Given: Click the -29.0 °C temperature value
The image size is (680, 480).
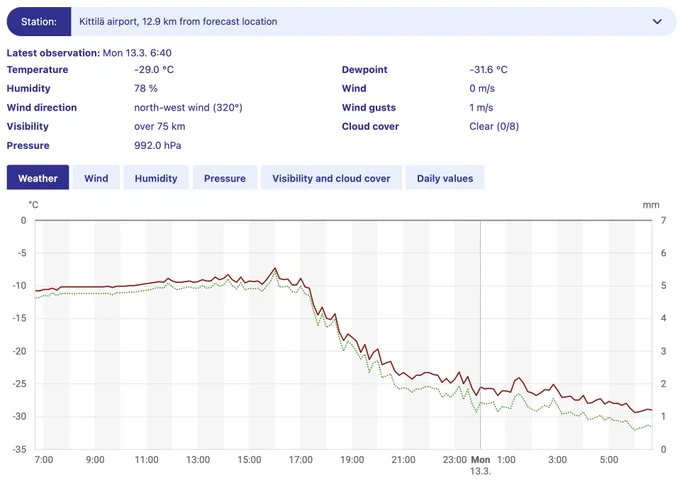Looking at the screenshot, I should pos(154,69).
